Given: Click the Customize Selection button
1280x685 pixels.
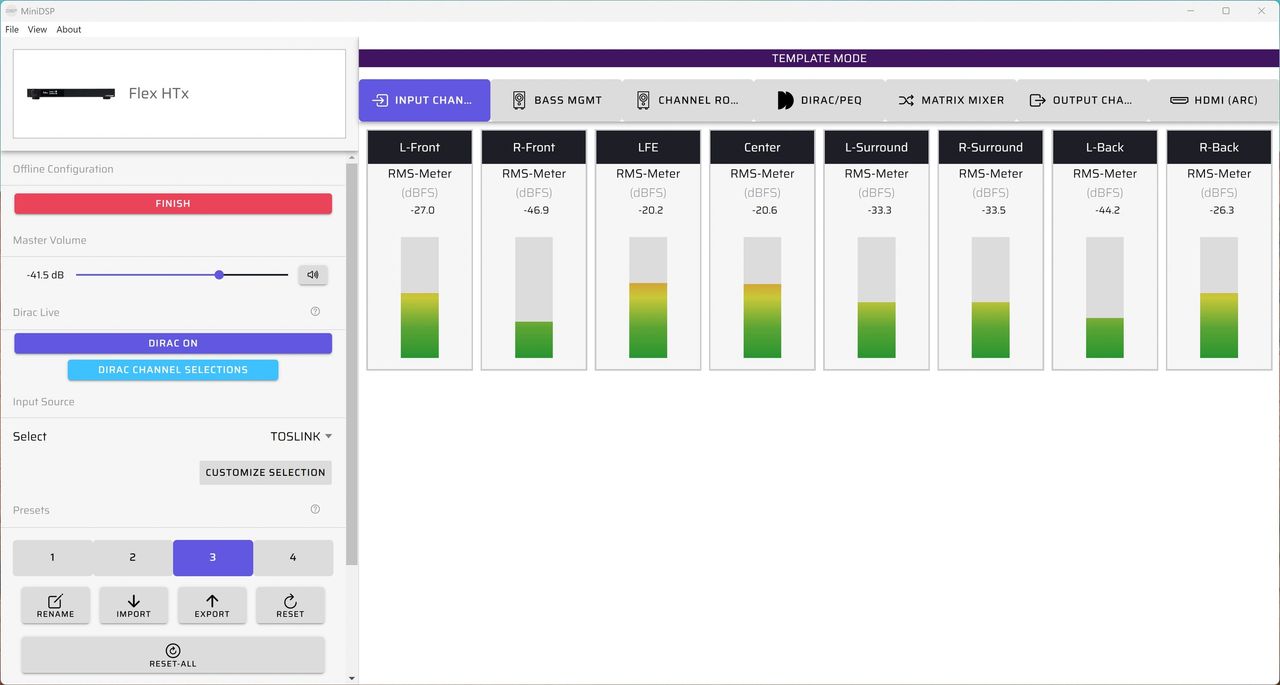Looking at the screenshot, I should pos(265,472).
